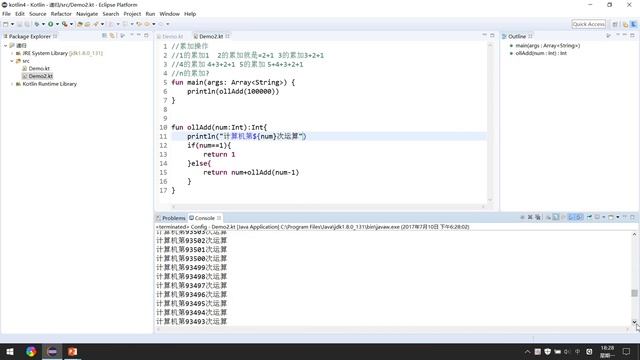Click console line containing 93500
640x360 pixels.
pos(191,258)
